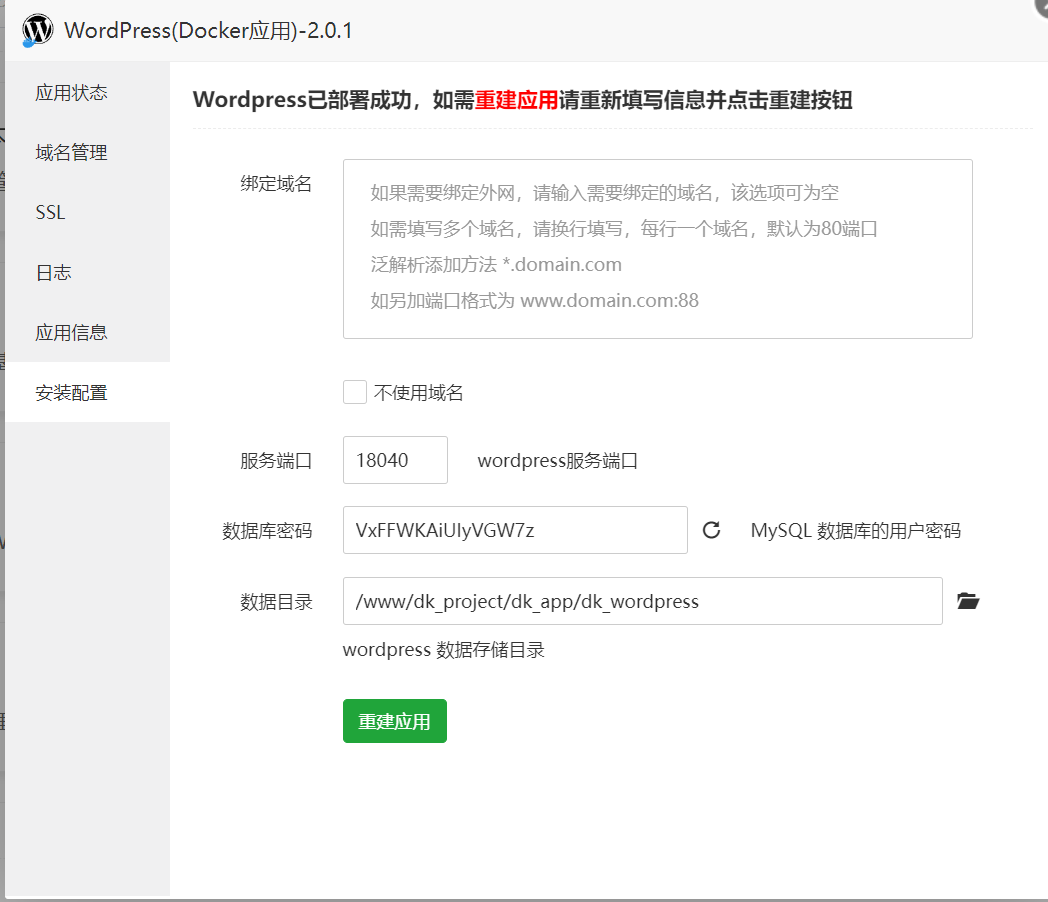Click the 绑定域名 label

276,184
